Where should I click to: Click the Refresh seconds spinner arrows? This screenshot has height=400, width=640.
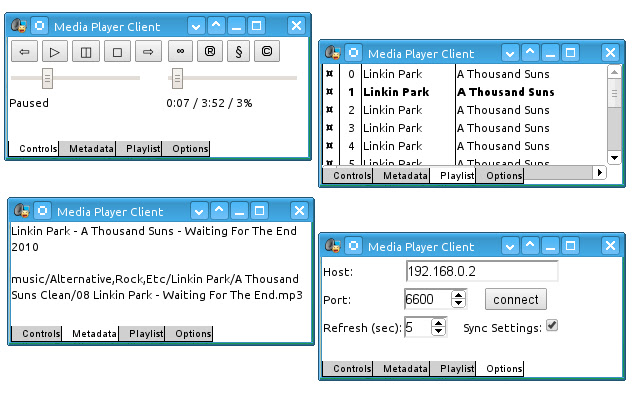click(438, 327)
